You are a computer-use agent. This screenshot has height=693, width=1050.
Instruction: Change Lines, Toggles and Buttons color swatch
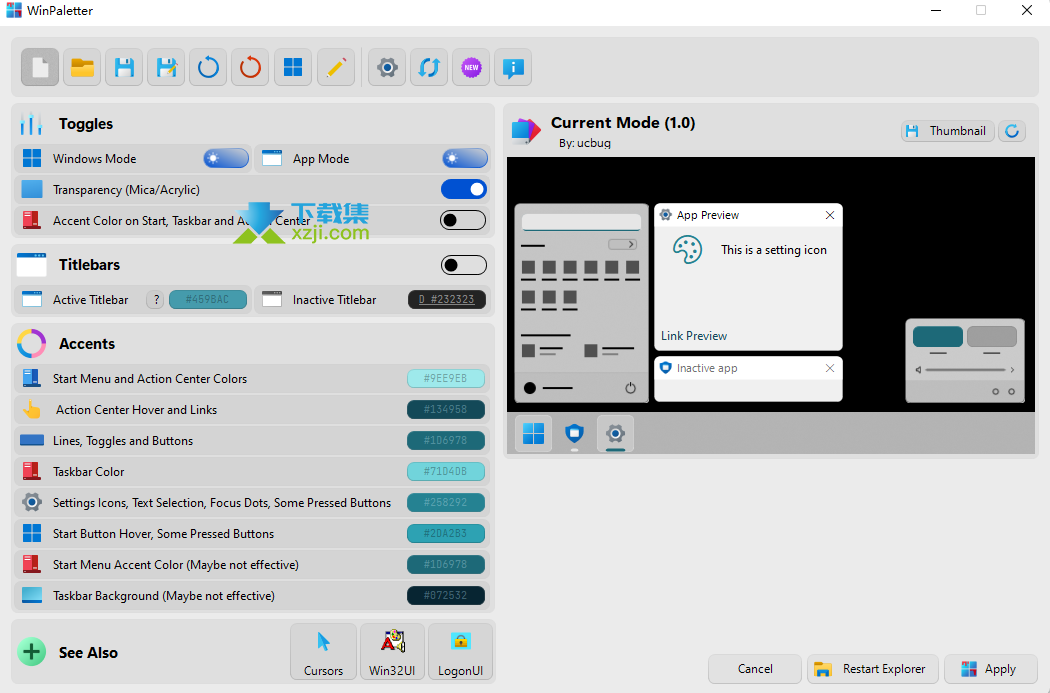pyautogui.click(x=446, y=441)
